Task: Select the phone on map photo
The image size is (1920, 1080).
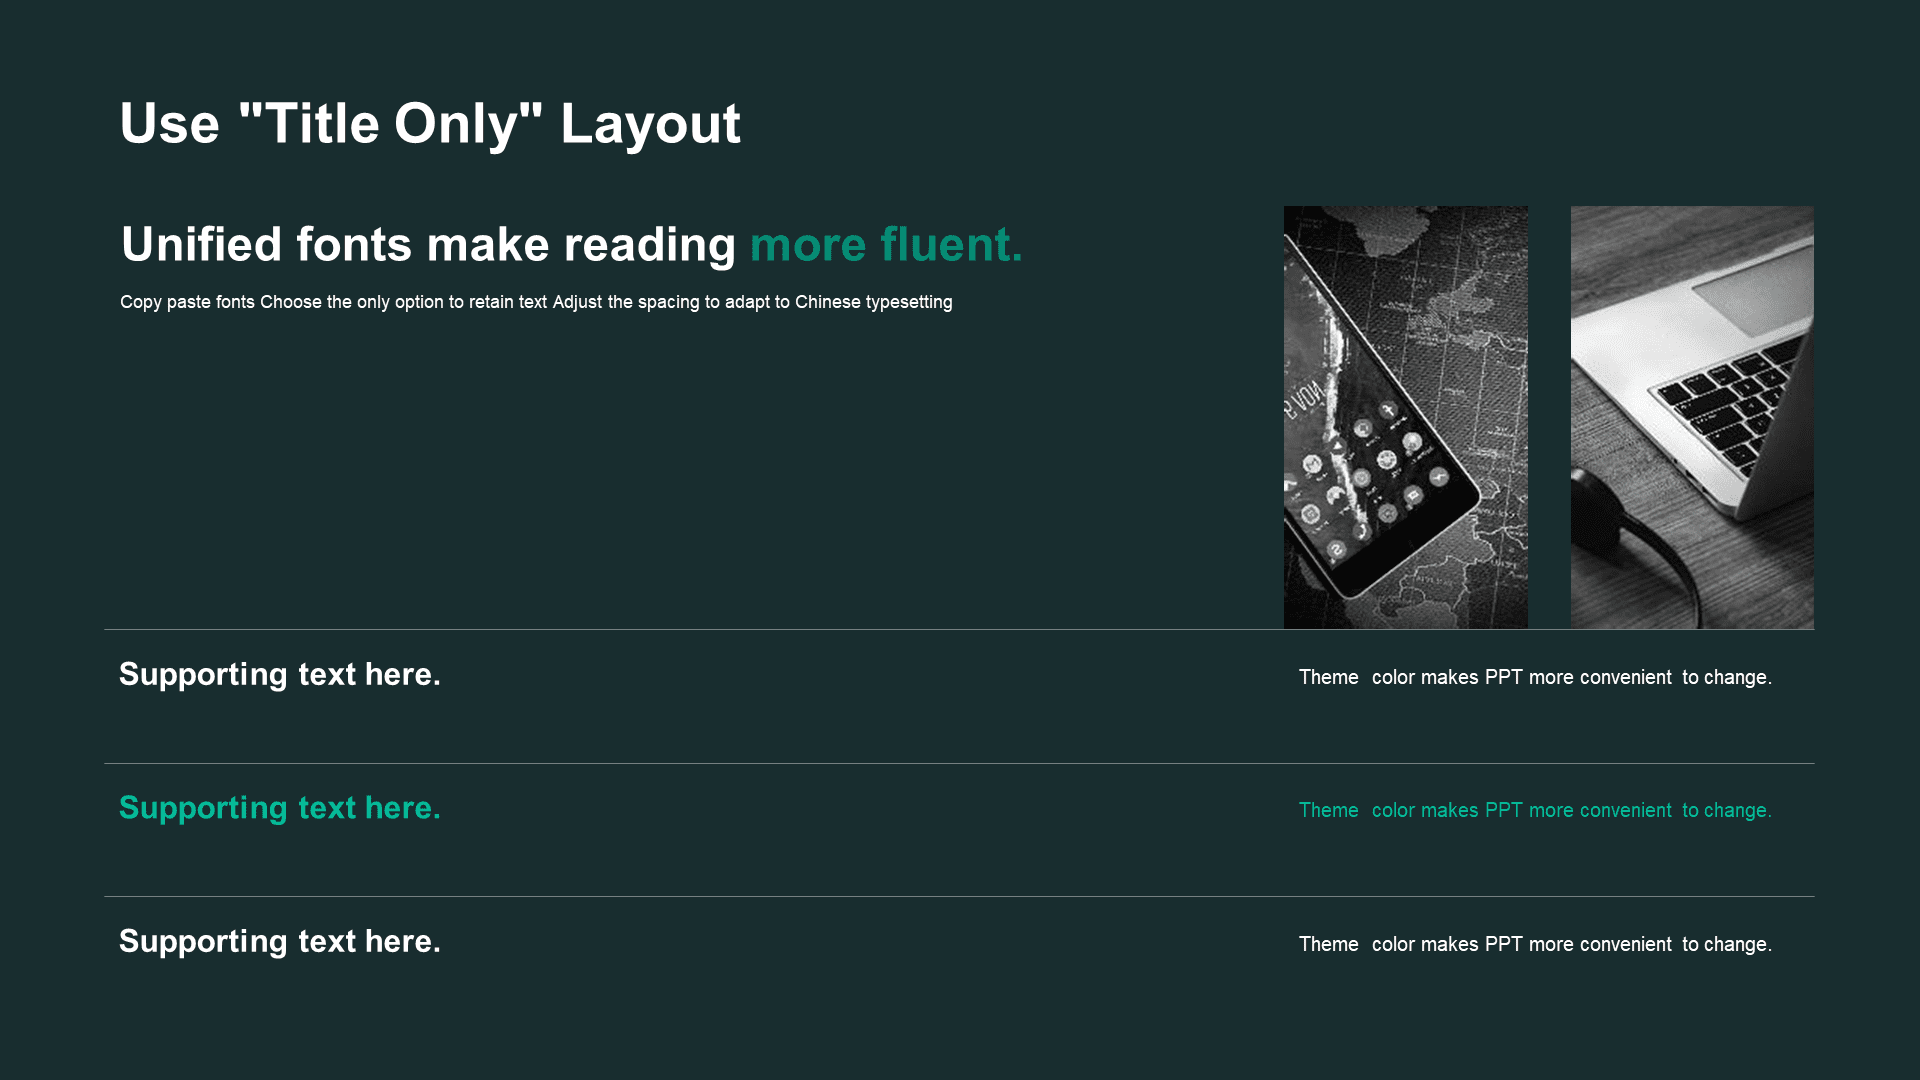Action: 1405,417
